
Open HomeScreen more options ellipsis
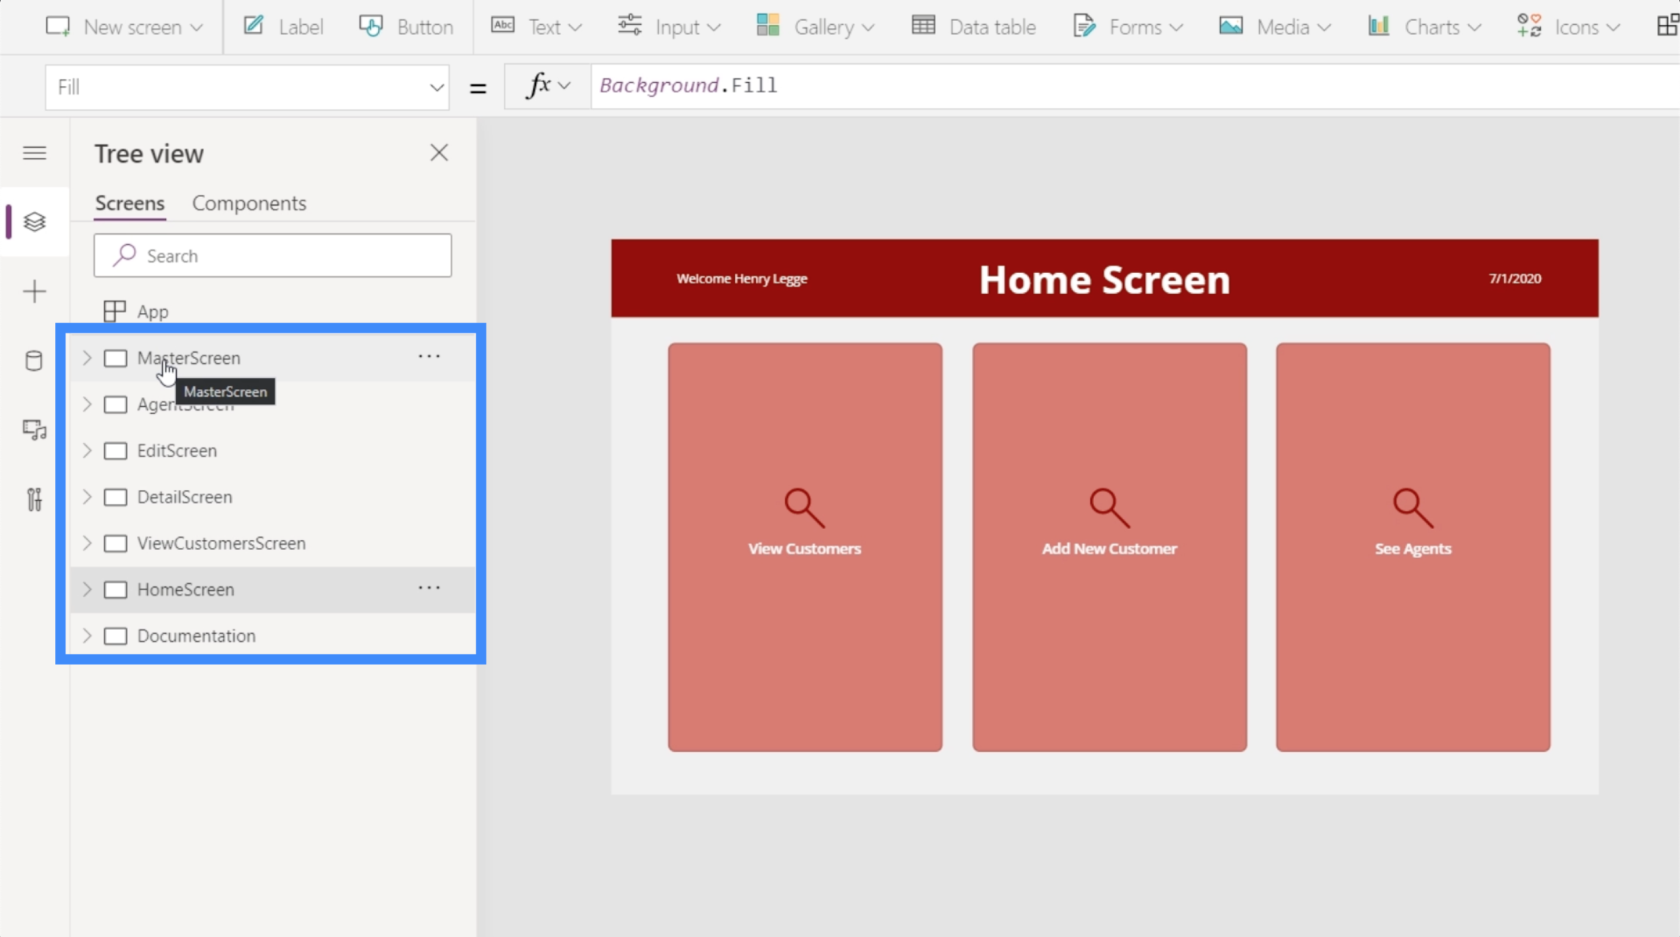[x=429, y=588]
